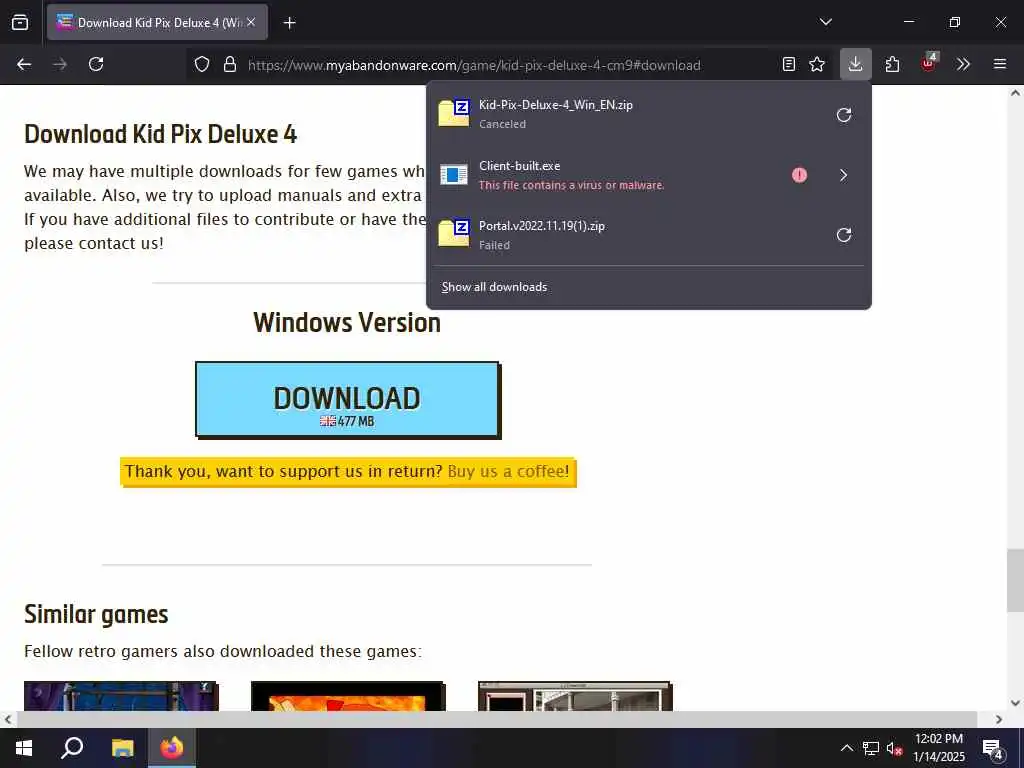Close the Download Kid Pix Deluxe 4 tab

click(251, 22)
